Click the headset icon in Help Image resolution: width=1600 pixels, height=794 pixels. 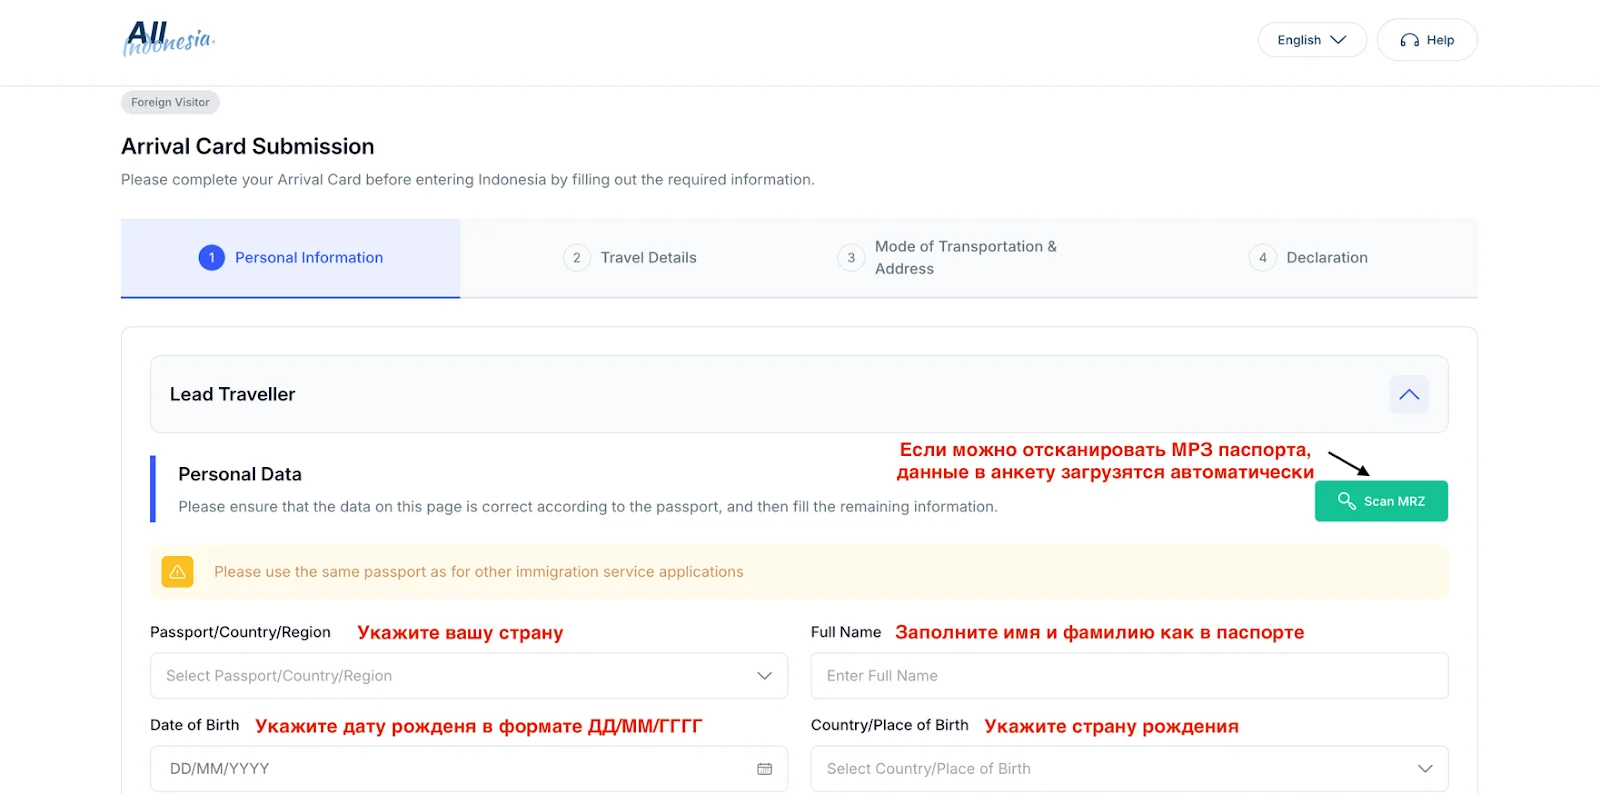pos(1409,40)
